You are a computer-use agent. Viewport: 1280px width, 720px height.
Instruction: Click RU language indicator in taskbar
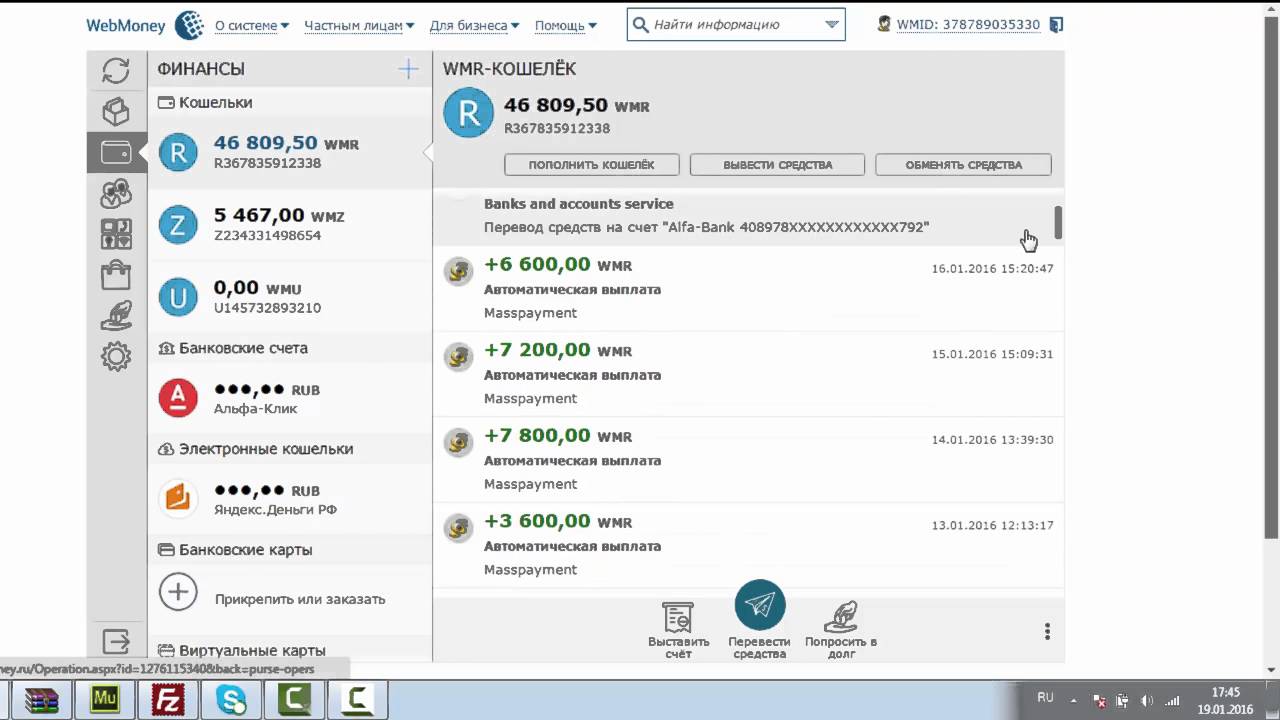(1045, 698)
